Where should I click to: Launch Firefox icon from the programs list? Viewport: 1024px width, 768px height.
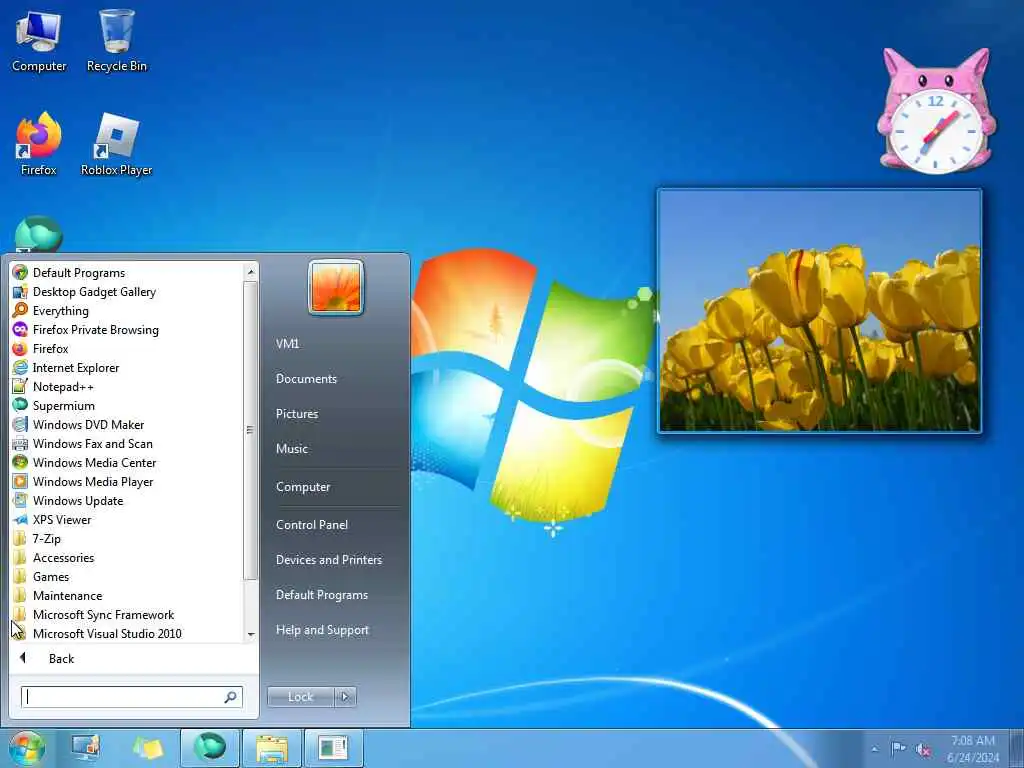(20, 348)
